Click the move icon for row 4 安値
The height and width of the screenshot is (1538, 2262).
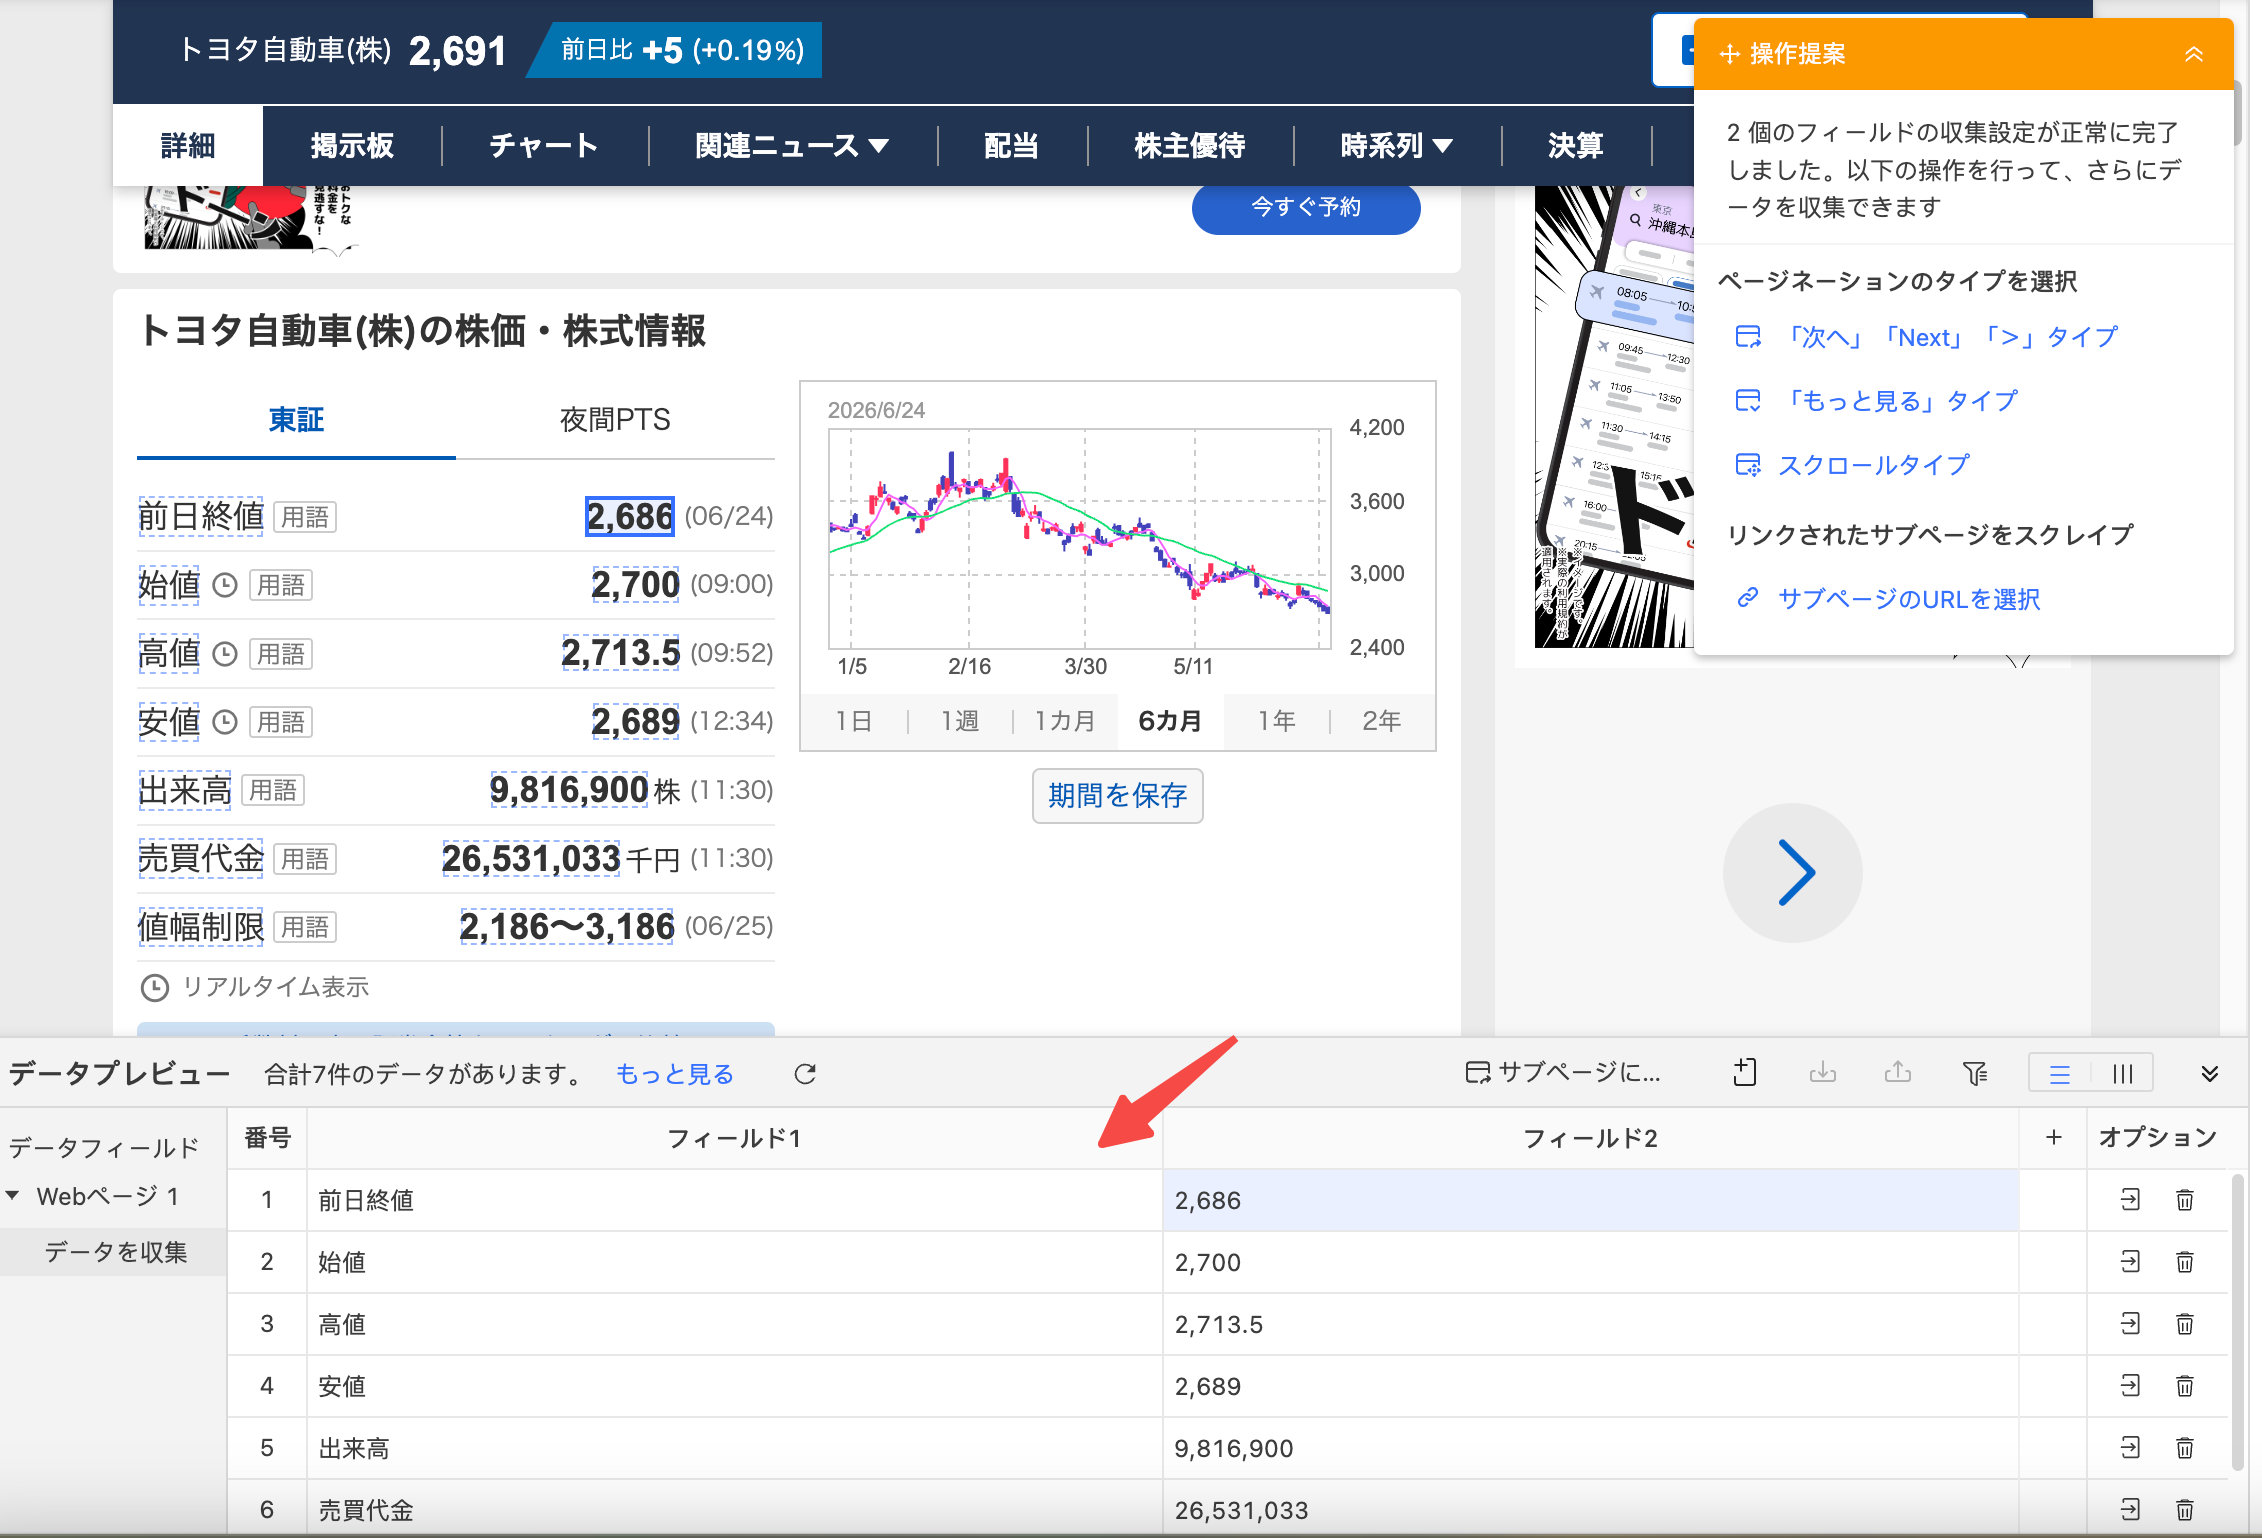tap(2131, 1386)
